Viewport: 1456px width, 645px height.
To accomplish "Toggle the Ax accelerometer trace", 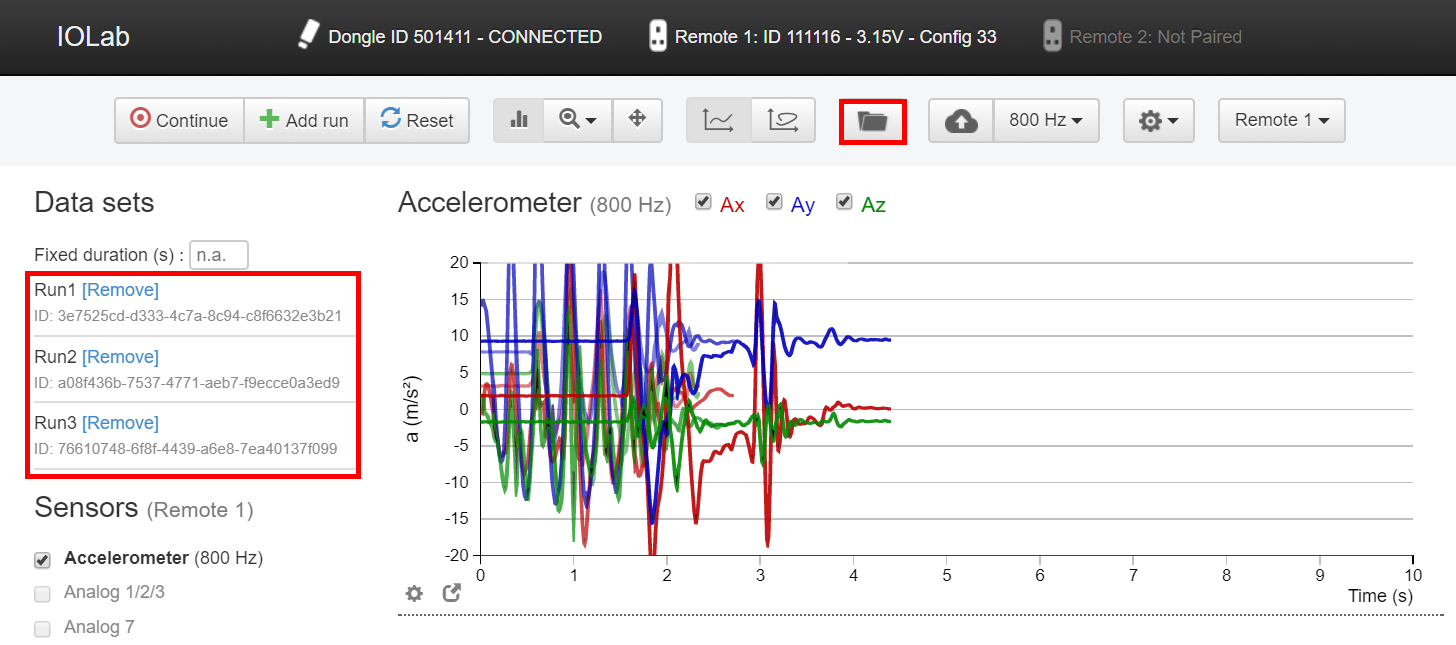I will (x=703, y=202).
